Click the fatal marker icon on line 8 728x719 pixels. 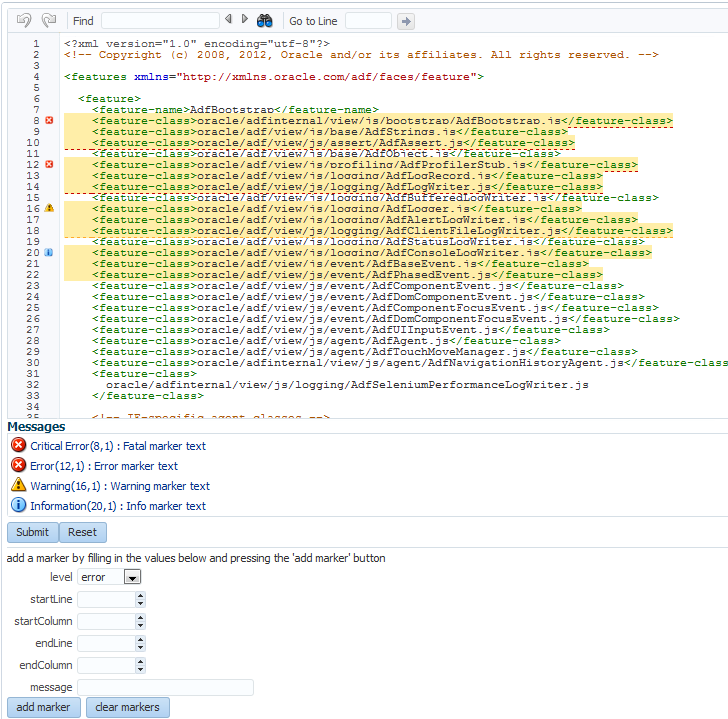click(49, 120)
